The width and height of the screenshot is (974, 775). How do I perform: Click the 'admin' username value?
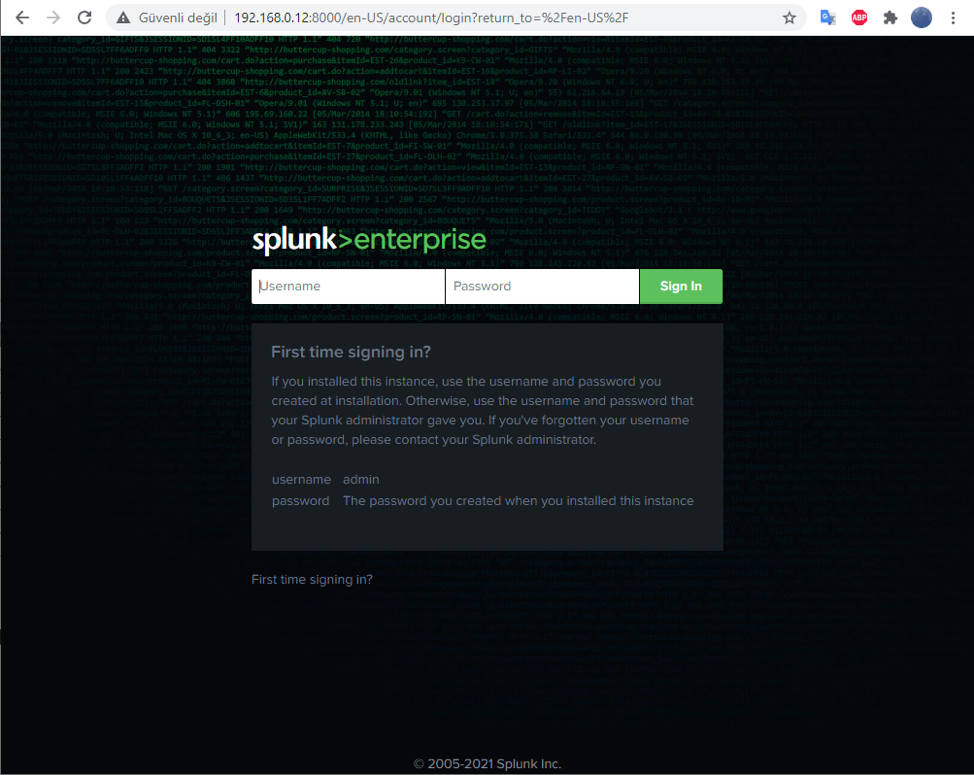coord(361,479)
